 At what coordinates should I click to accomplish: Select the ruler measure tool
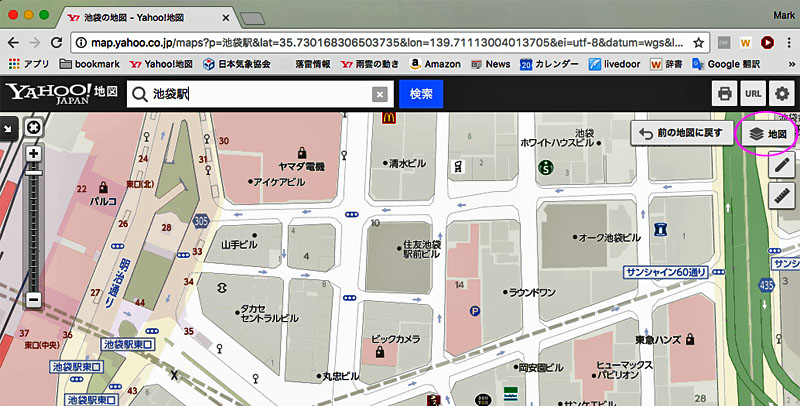pyautogui.click(x=782, y=196)
